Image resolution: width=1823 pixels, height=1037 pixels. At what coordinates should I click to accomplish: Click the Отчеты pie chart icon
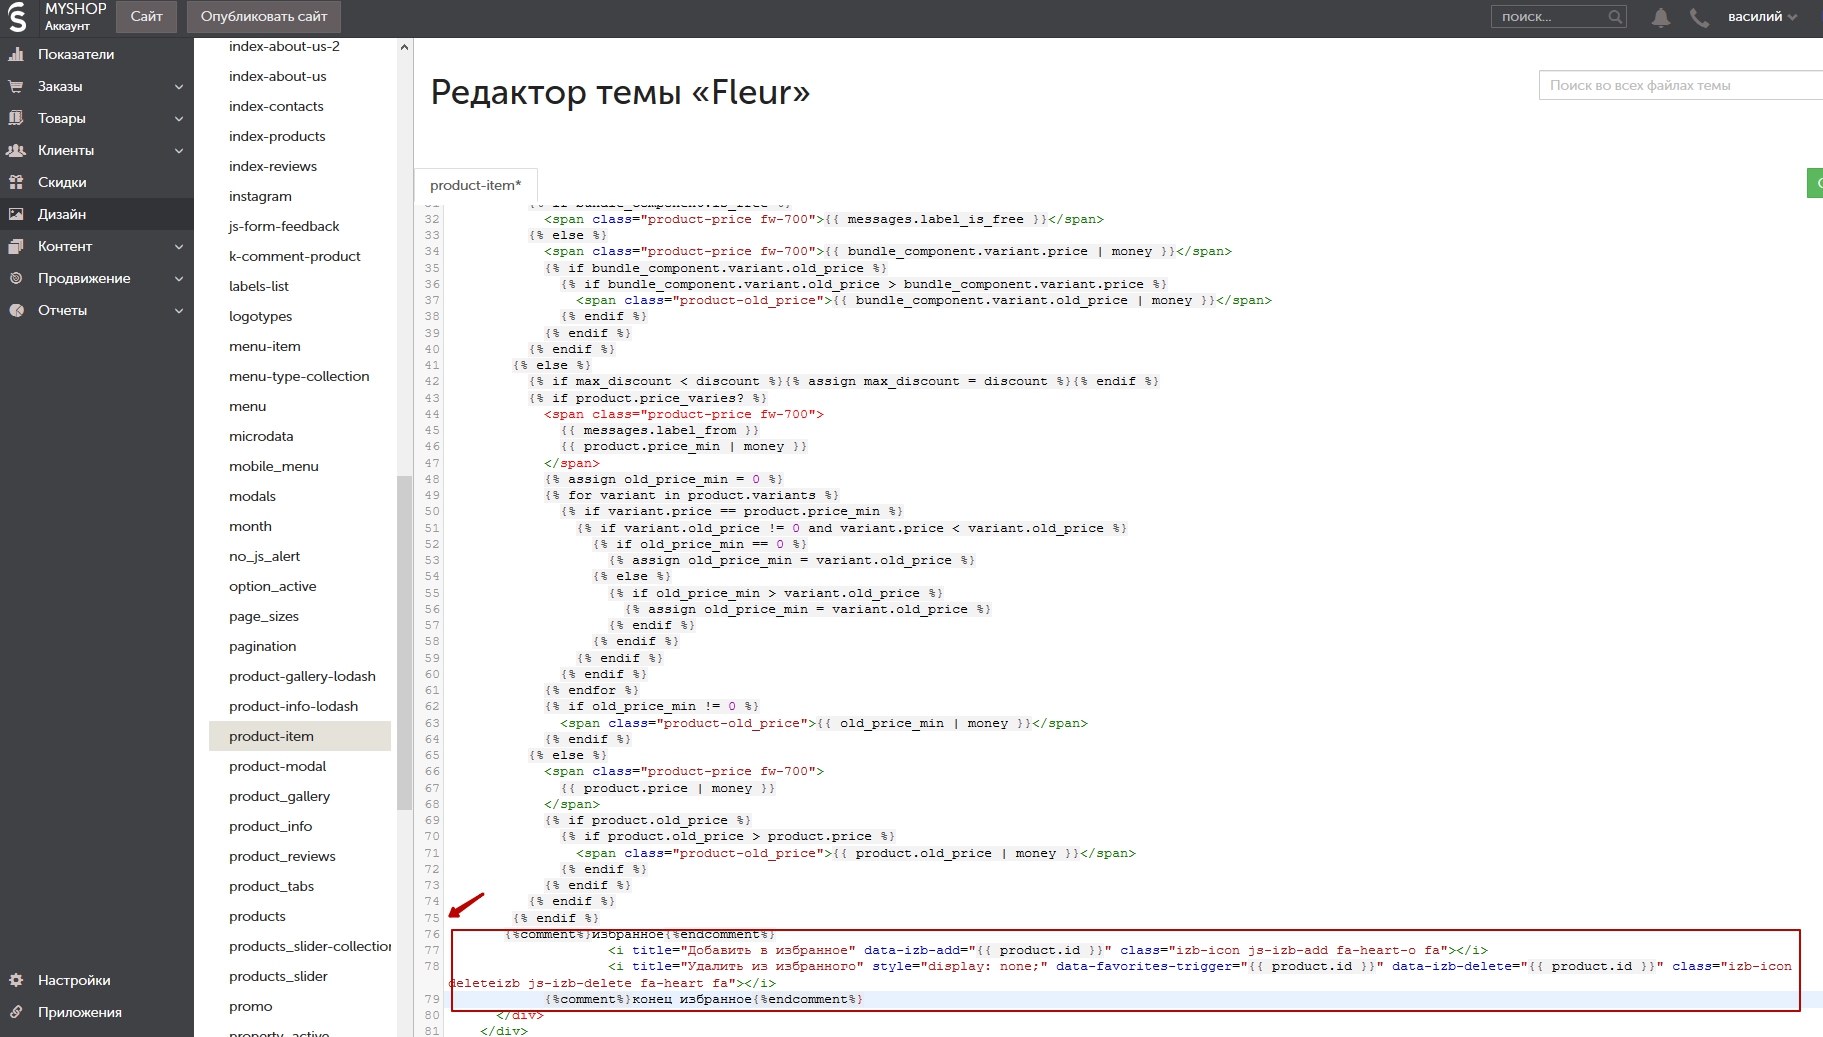(x=16, y=310)
